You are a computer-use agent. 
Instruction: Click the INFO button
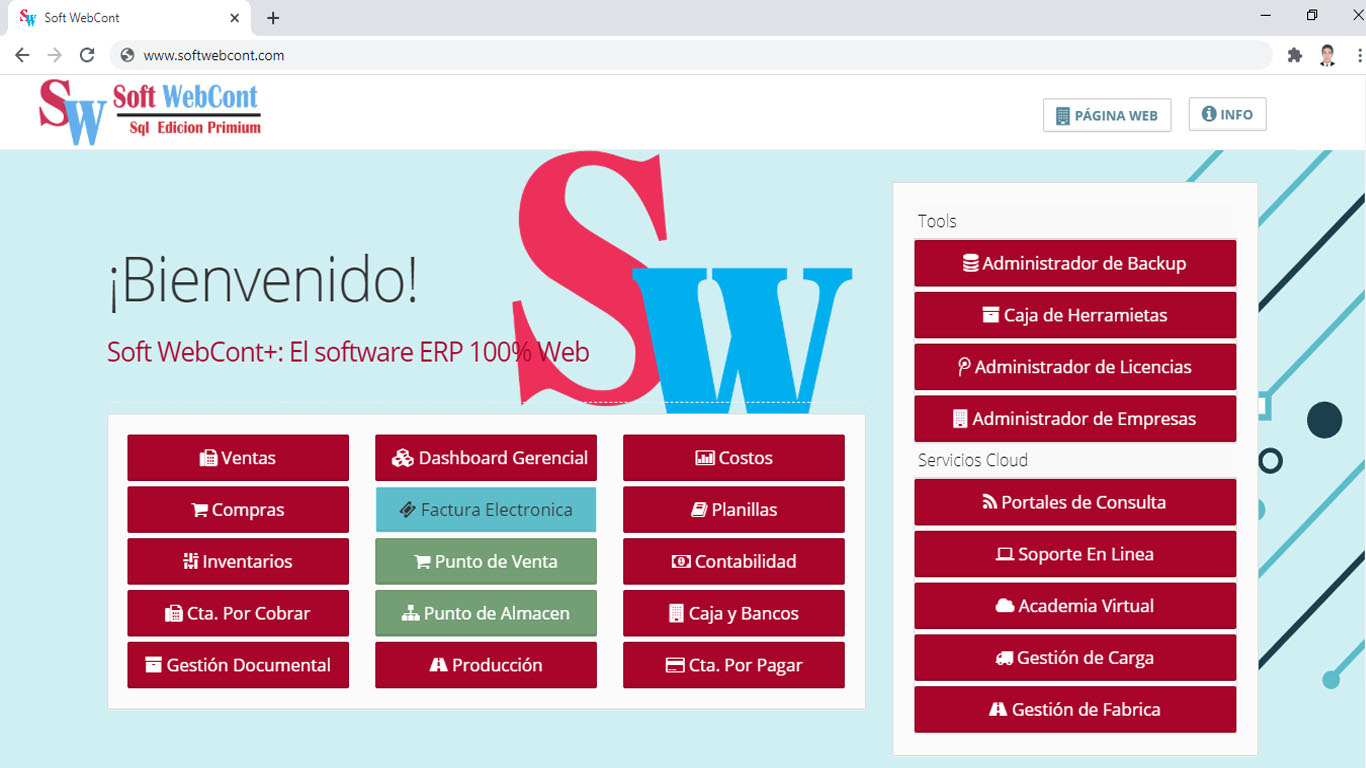[x=1227, y=114]
